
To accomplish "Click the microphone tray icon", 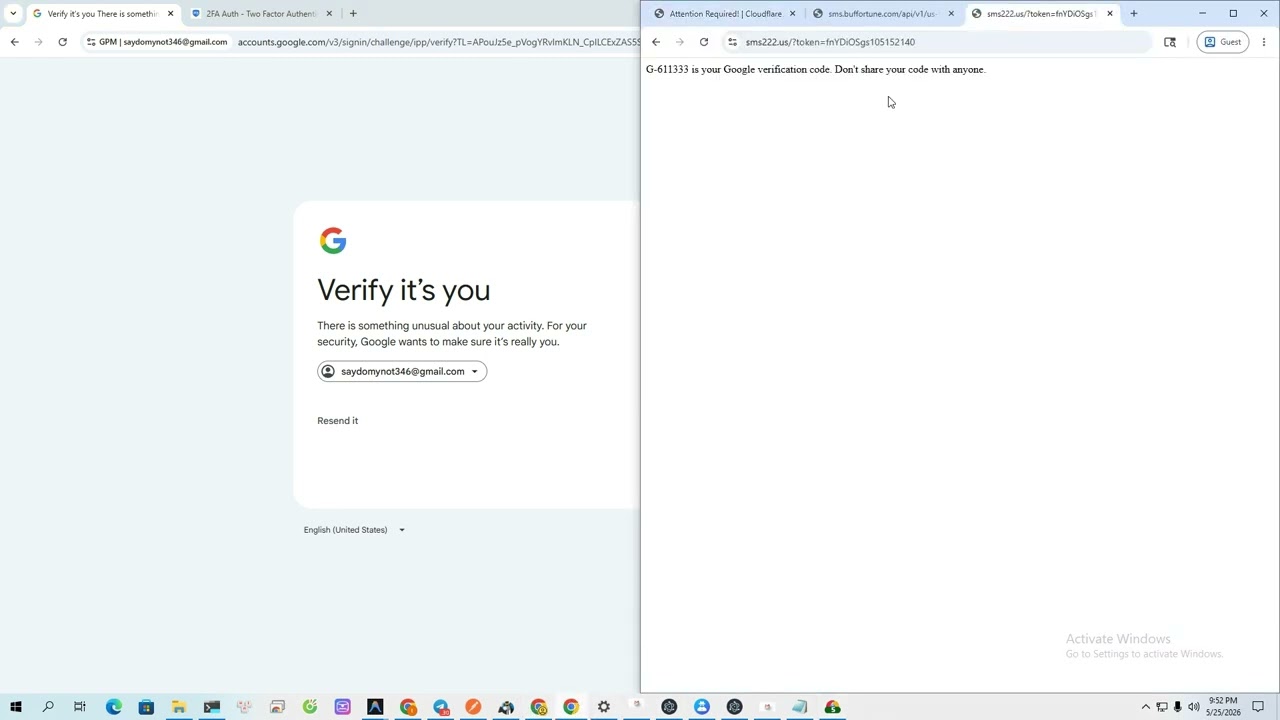I will [1178, 707].
